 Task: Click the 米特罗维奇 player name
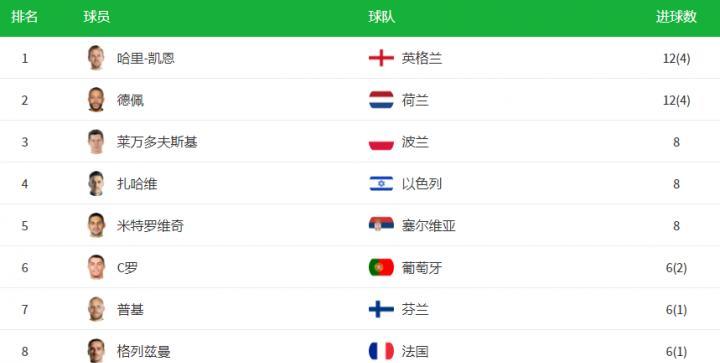(x=150, y=225)
